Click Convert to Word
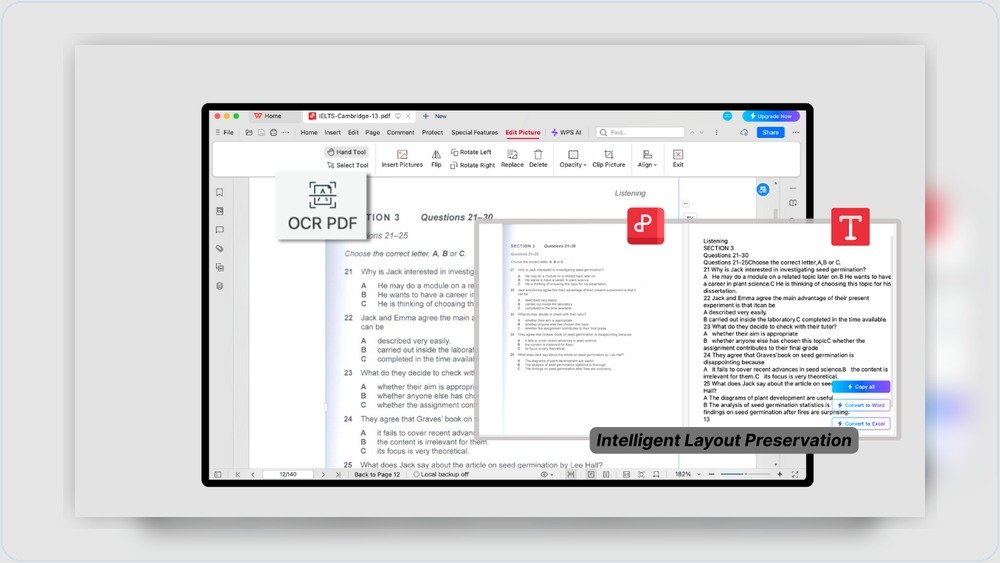 pos(861,405)
